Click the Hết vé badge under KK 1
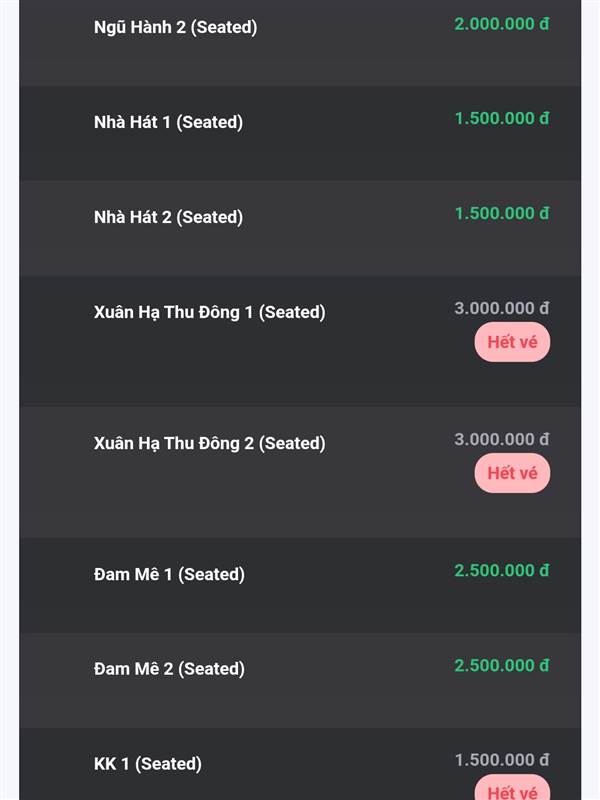This screenshot has height=800, width=600. click(x=512, y=789)
